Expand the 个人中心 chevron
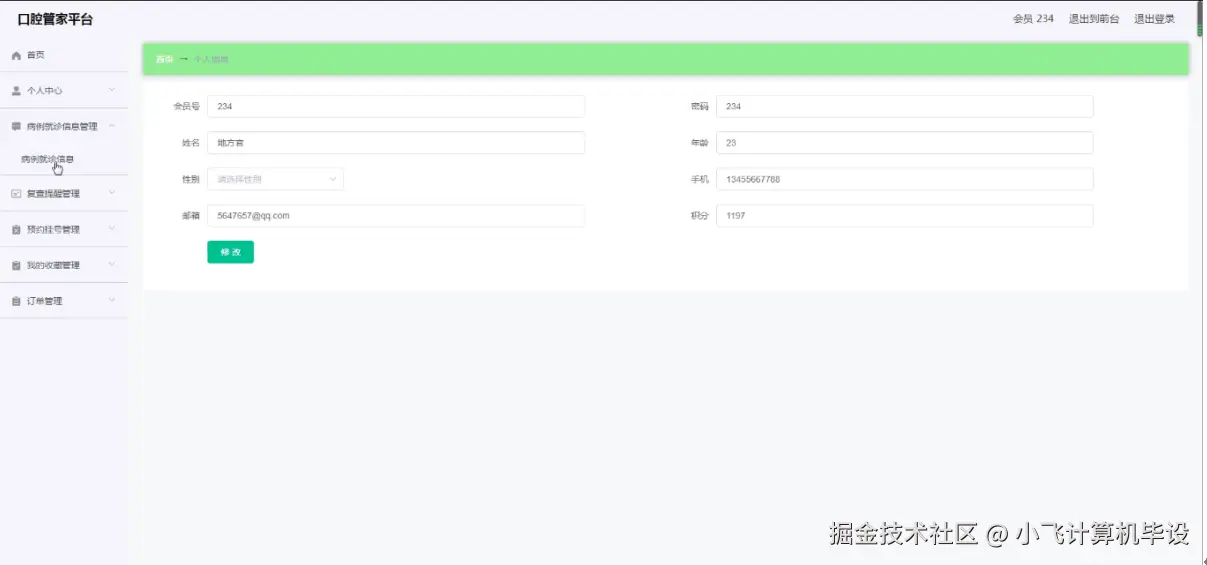Viewport: 1207px width, 565px height. pyautogui.click(x=112, y=91)
